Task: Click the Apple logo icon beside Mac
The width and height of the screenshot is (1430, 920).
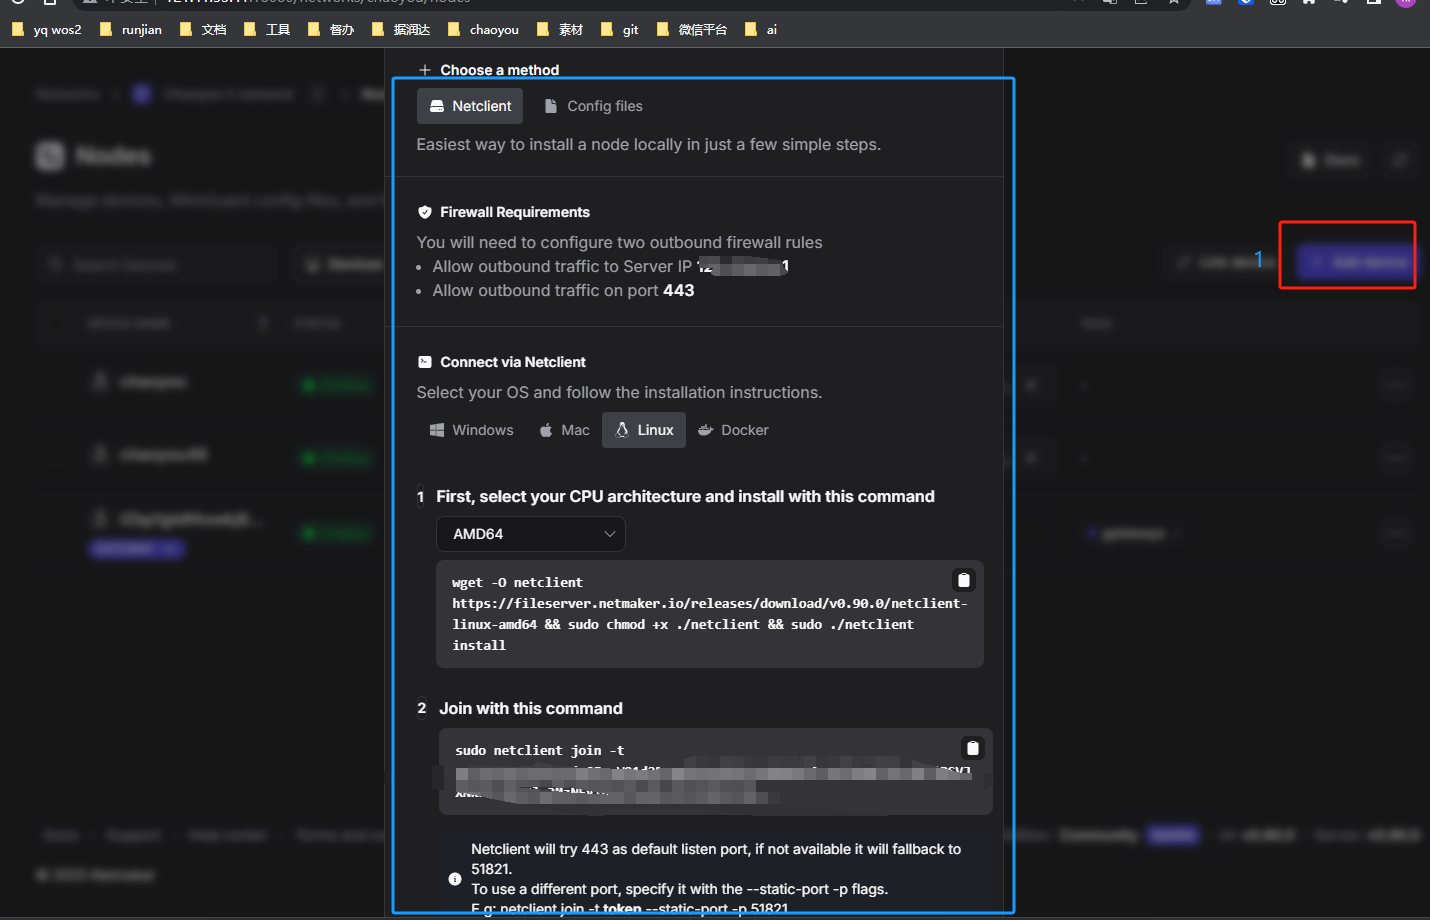Action: 546,430
